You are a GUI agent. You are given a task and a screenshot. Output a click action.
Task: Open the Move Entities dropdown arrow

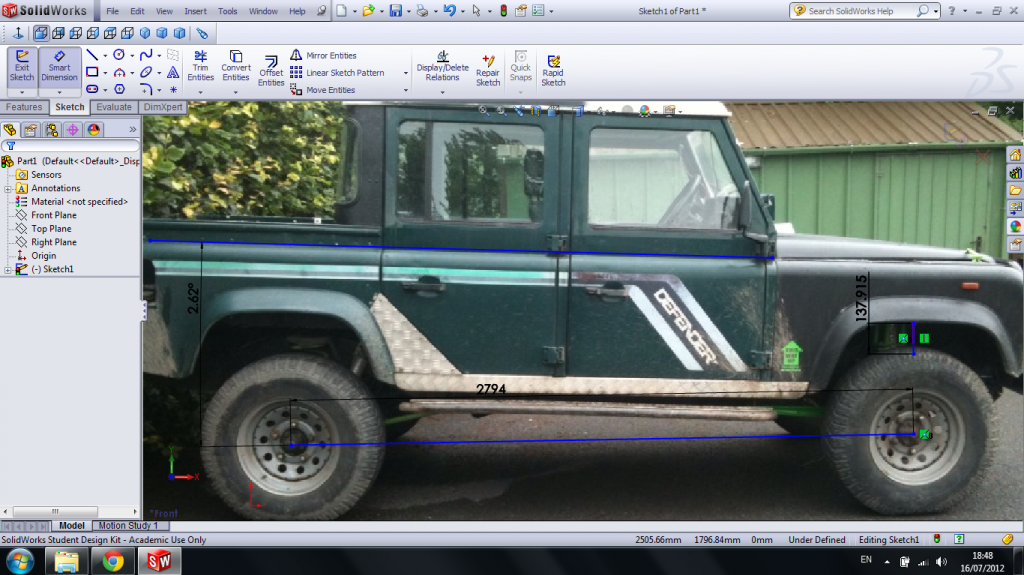[x=406, y=90]
